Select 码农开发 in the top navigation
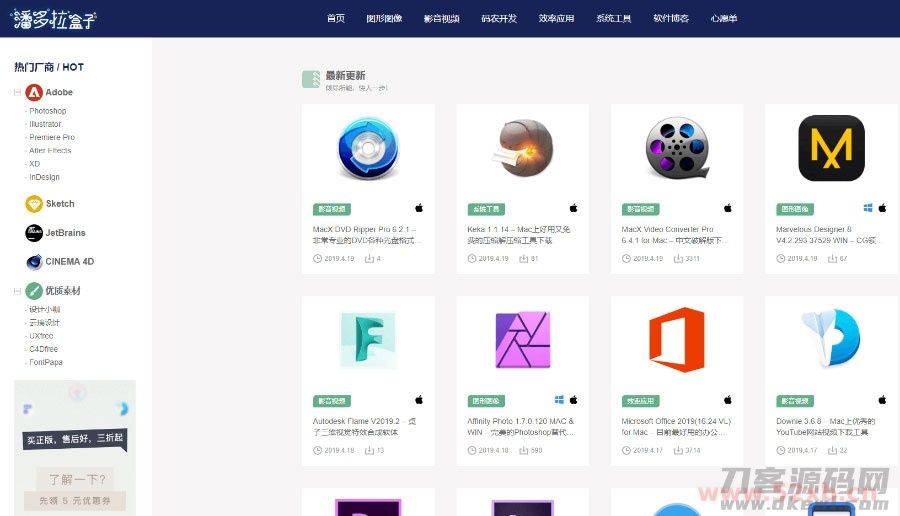Screen dimensions: 900x516 [499, 18]
